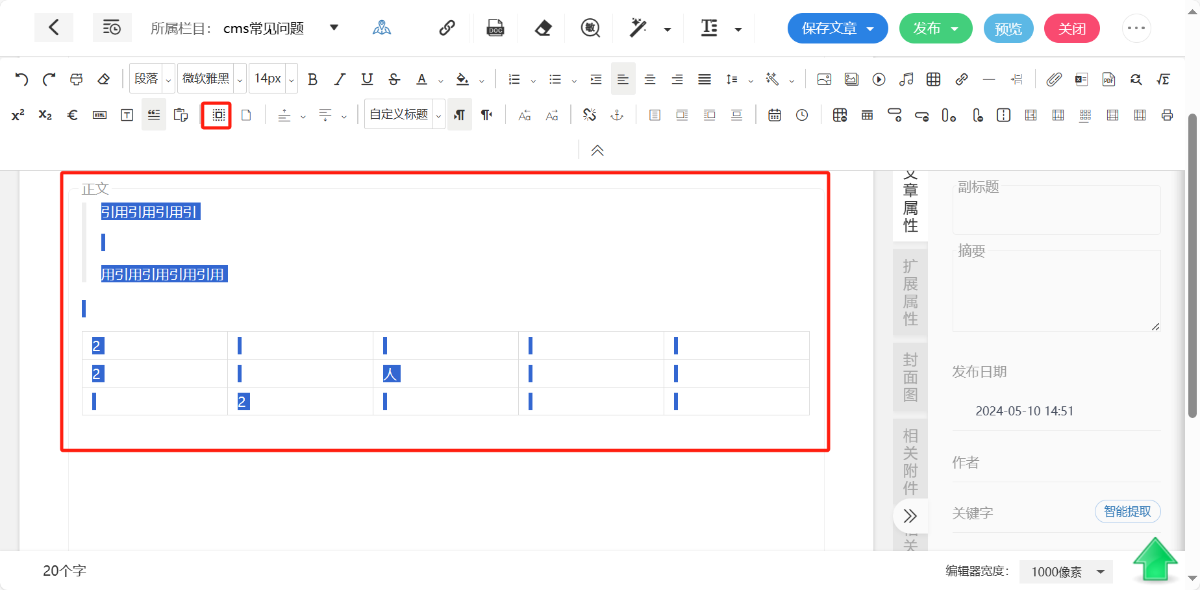Click the 智能提取 keyword button
This screenshot has width=1200, height=590.
point(1127,511)
